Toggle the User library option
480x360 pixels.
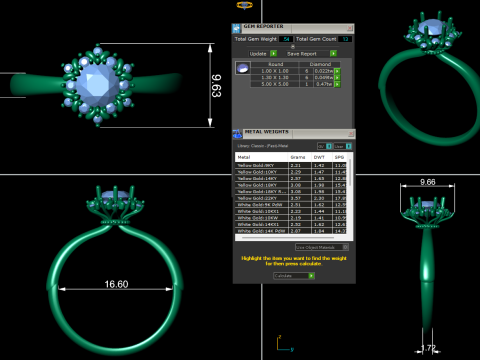[342, 146]
